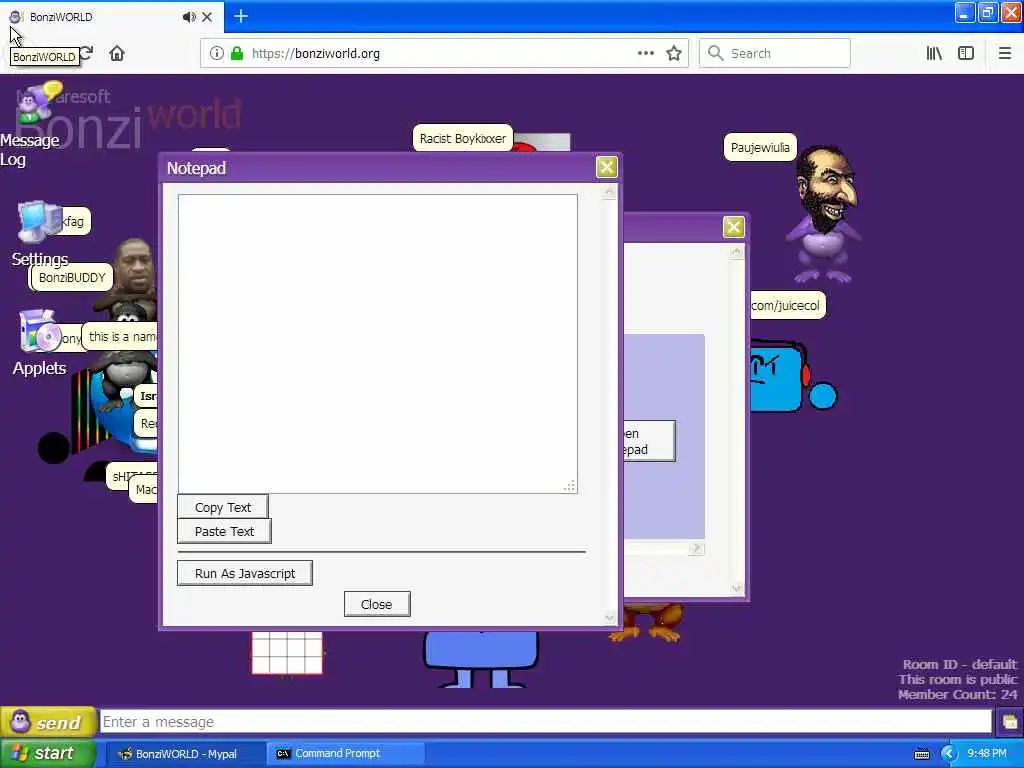Click inside the Notepad text area
1024x768 pixels.
[x=377, y=344]
